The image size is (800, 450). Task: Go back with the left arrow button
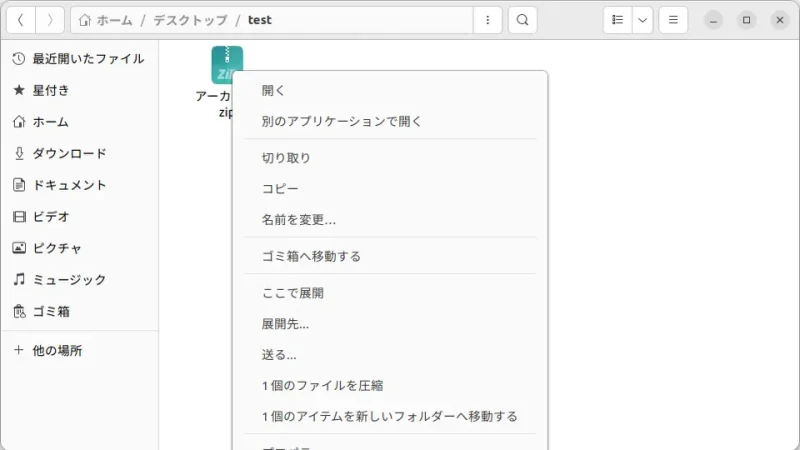point(21,20)
